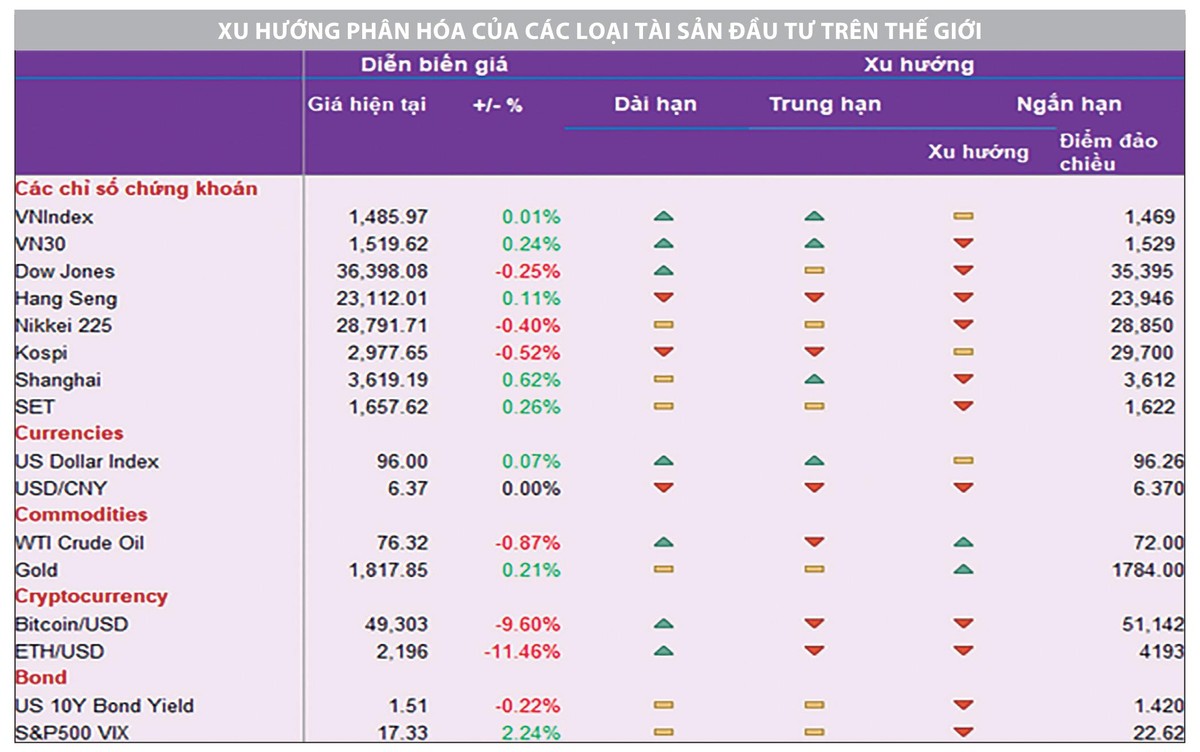1200x752 pixels.
Task: Click Shanghai medium-term green up arrow
Action: (814, 380)
